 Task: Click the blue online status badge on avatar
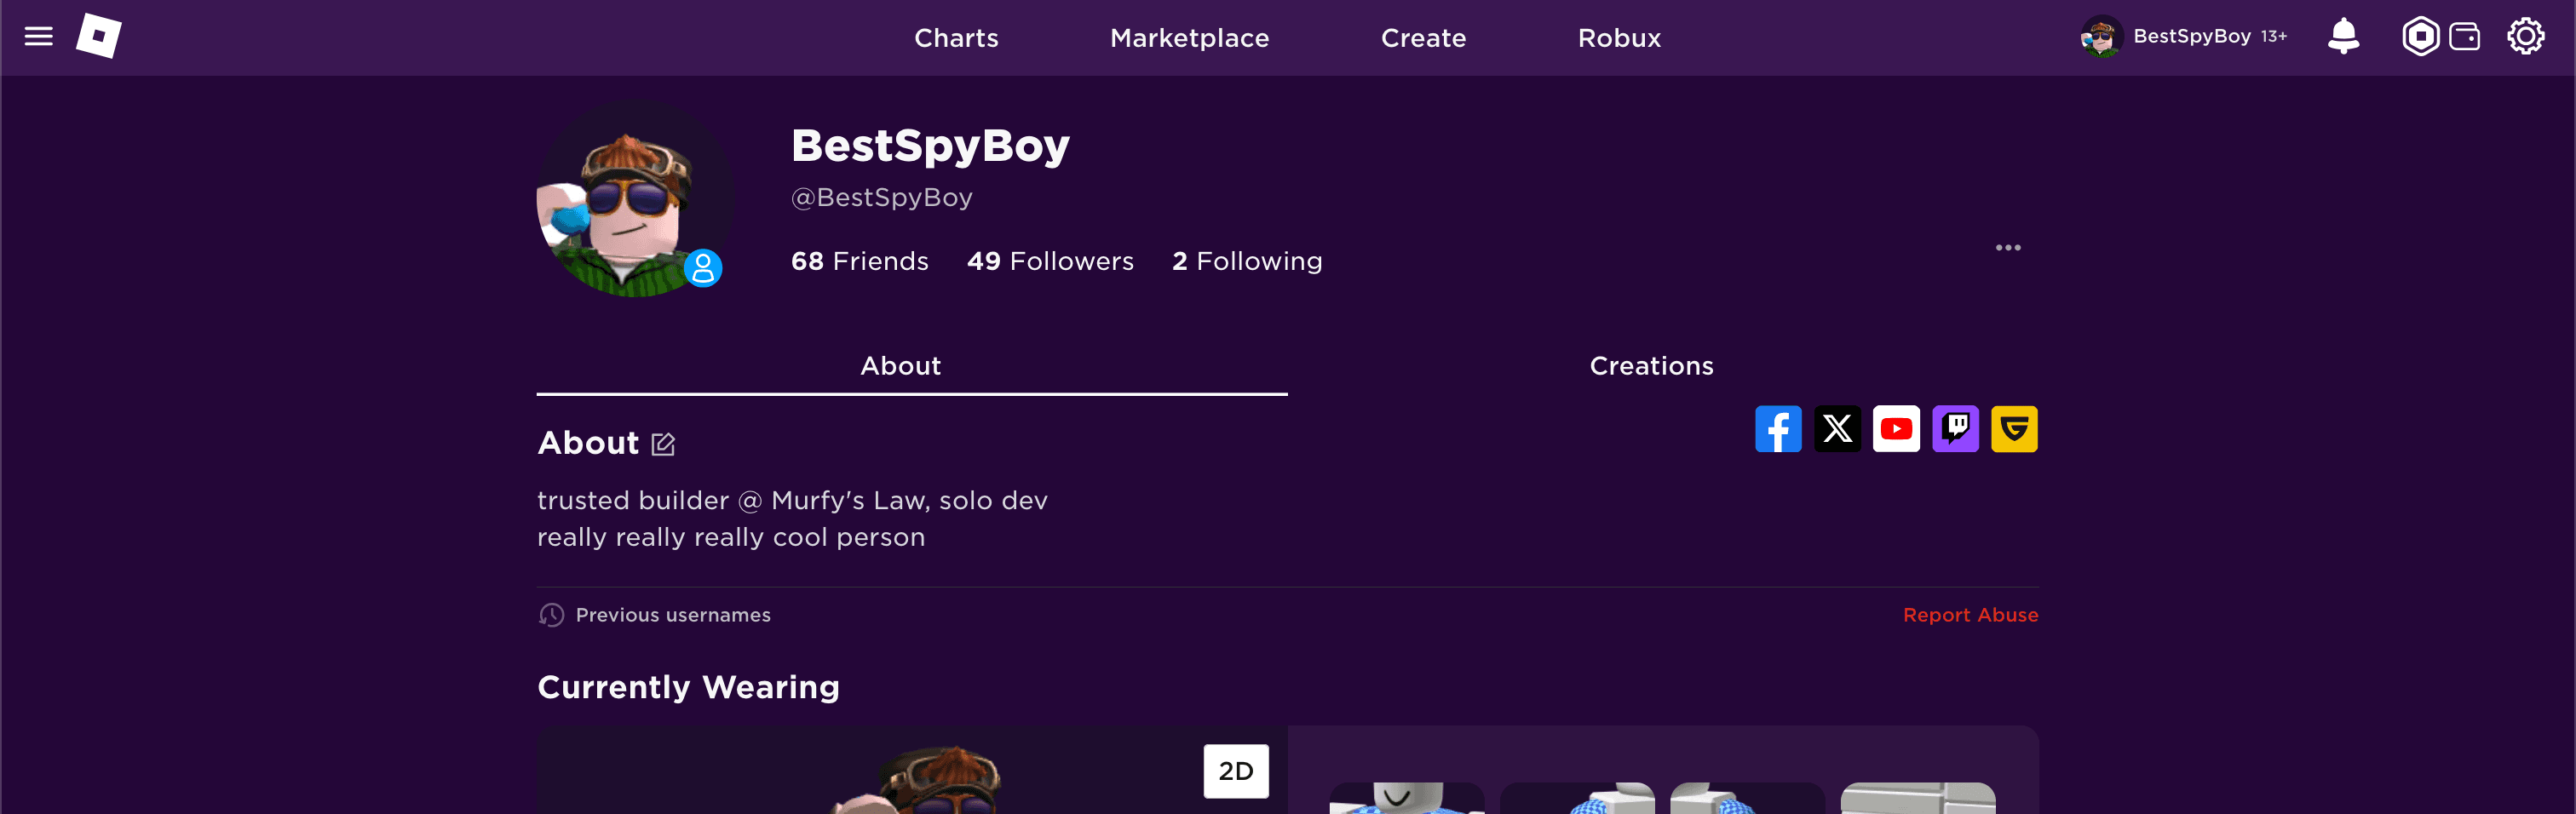click(x=703, y=268)
